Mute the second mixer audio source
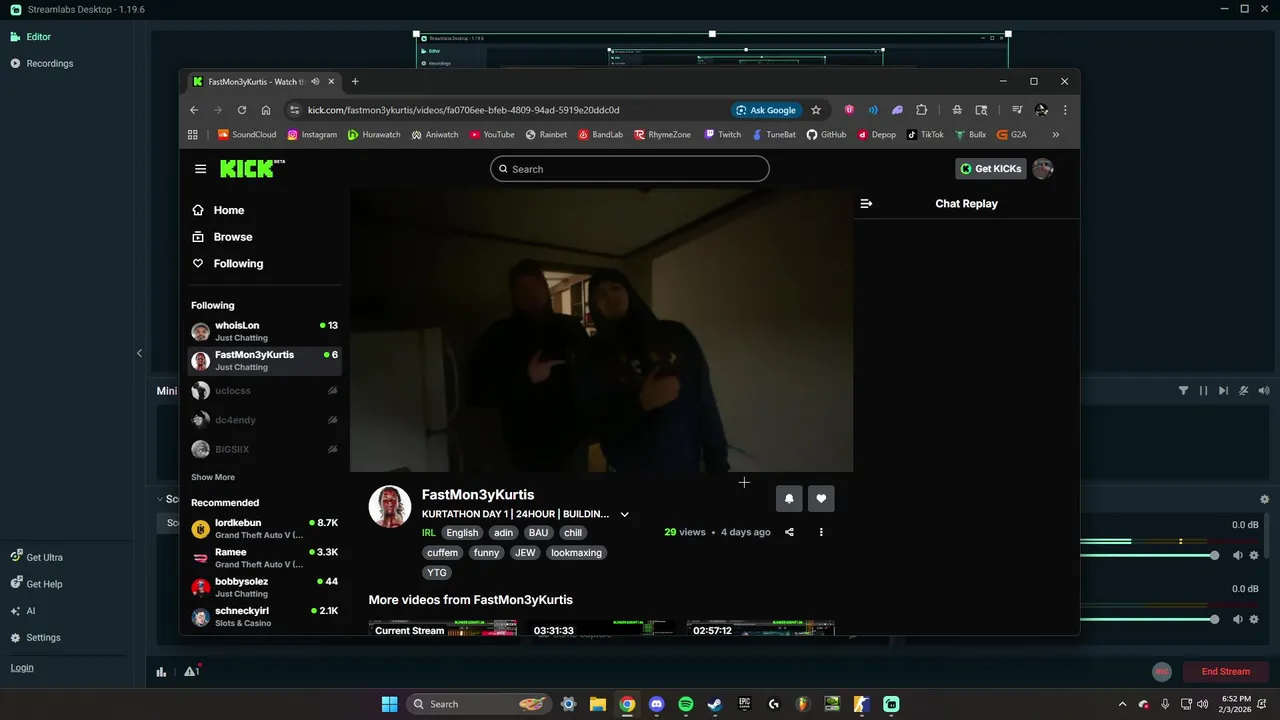Screen dimensions: 1280x720 click(x=1237, y=619)
